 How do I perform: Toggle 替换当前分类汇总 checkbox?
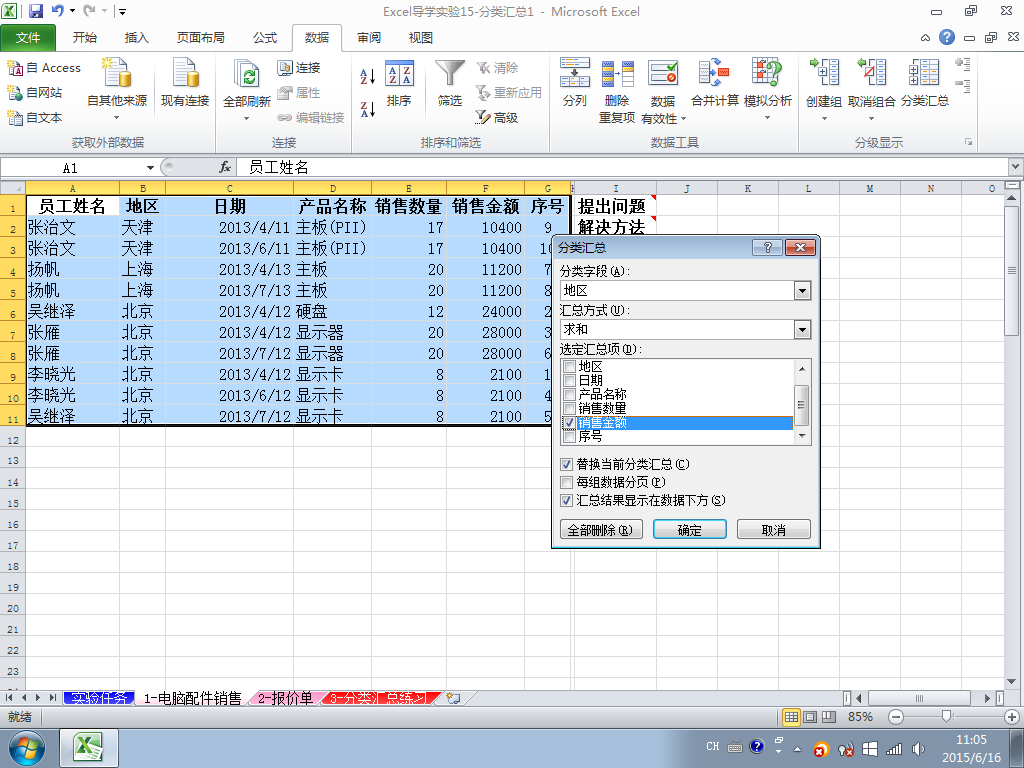pyautogui.click(x=567, y=464)
